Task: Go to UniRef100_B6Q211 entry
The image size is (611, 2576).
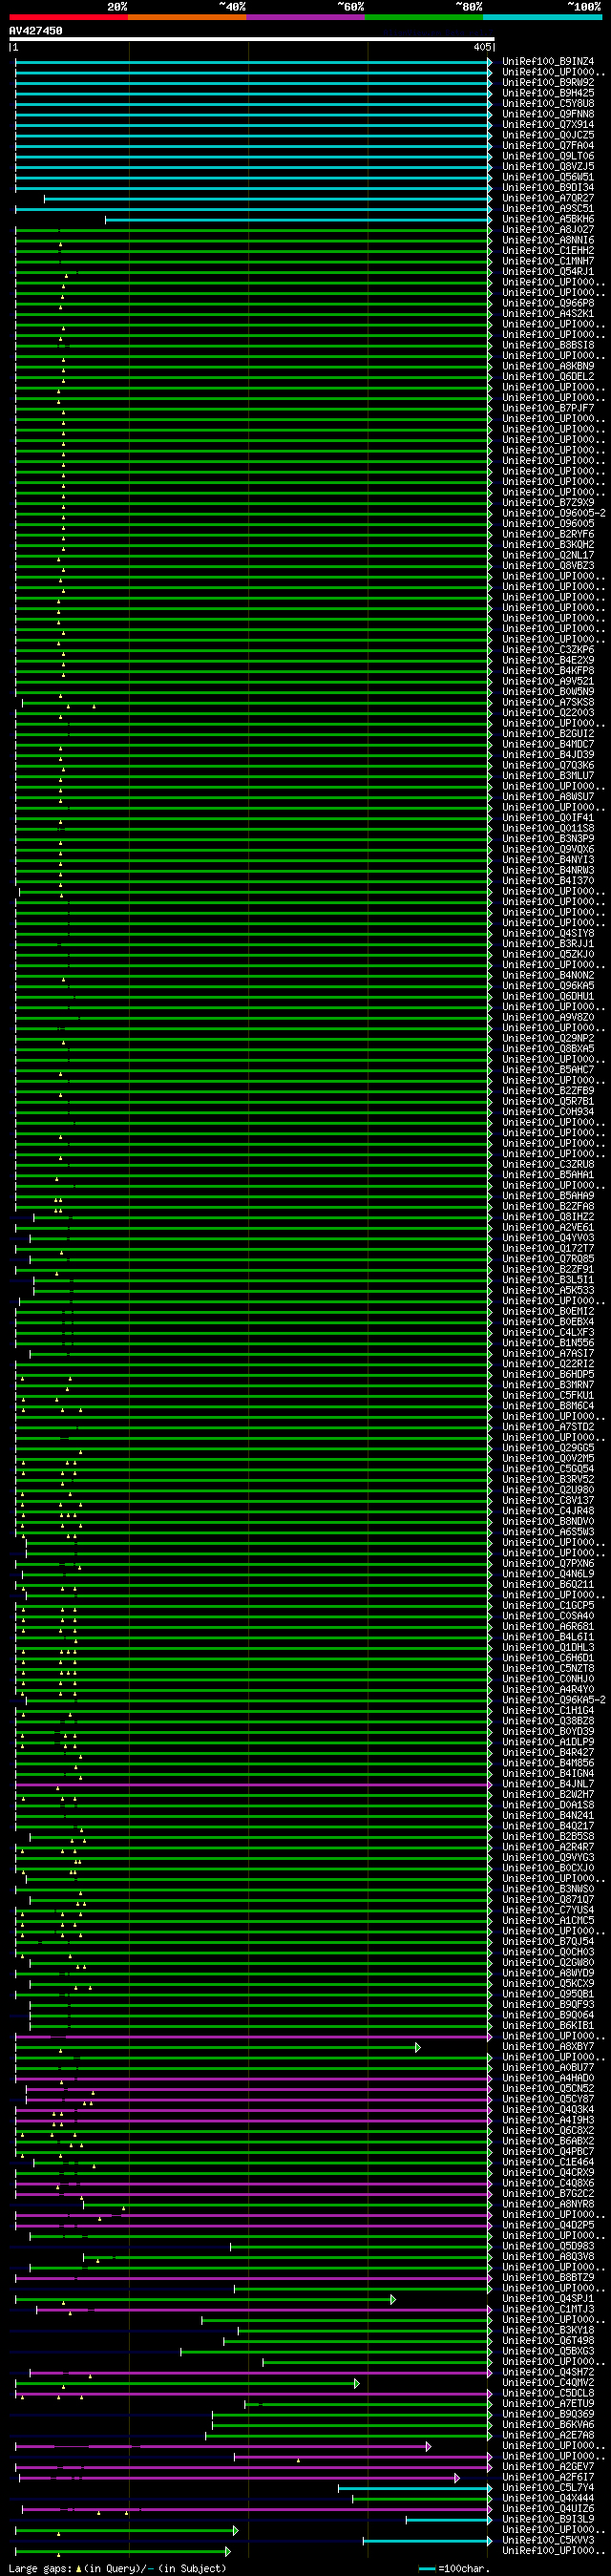Action: point(548,1585)
